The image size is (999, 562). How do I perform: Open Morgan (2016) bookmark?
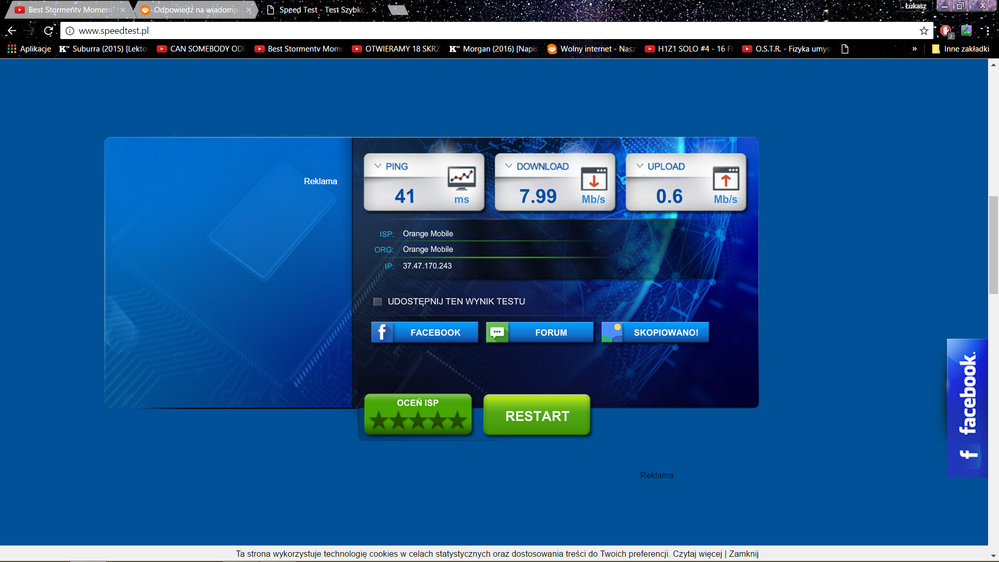pos(493,48)
